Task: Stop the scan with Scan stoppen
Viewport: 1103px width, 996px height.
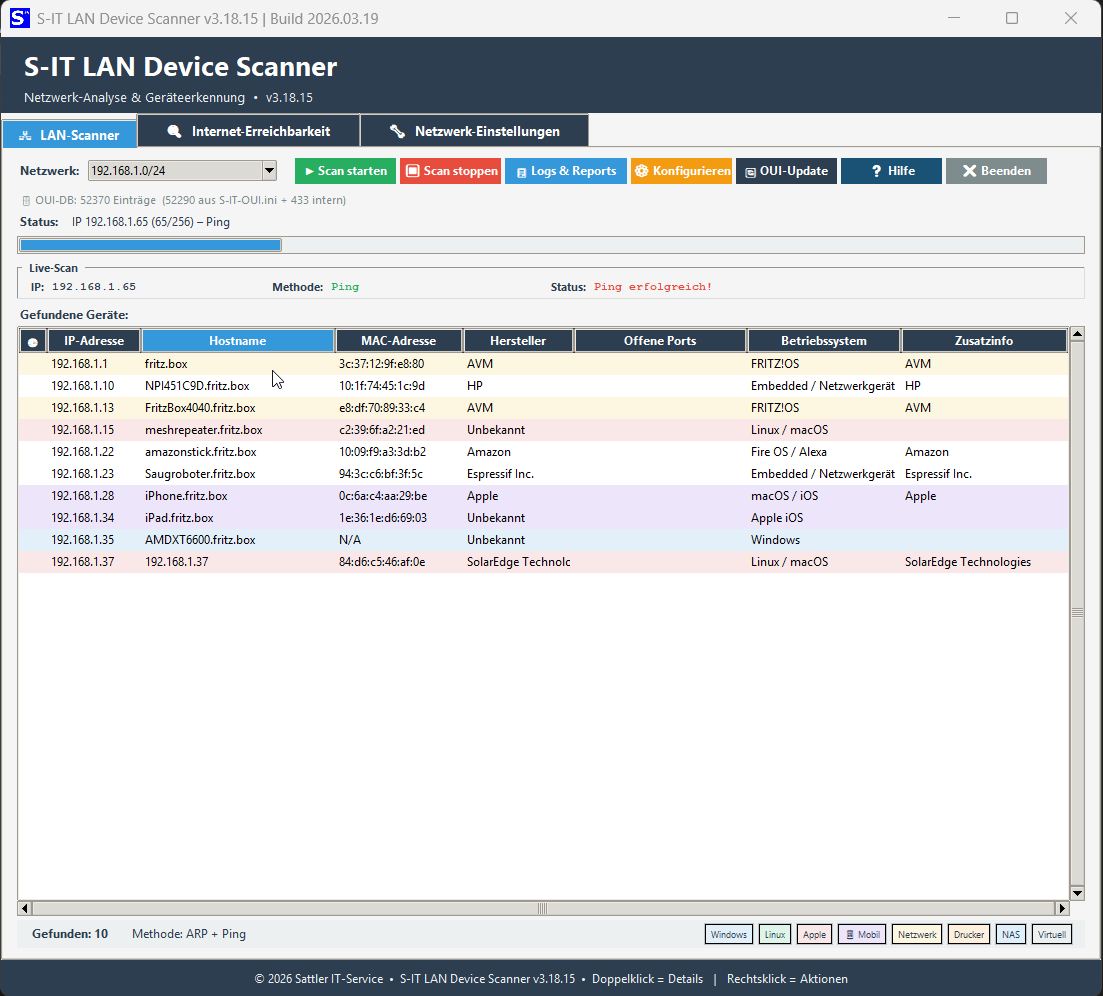Action: [x=451, y=171]
